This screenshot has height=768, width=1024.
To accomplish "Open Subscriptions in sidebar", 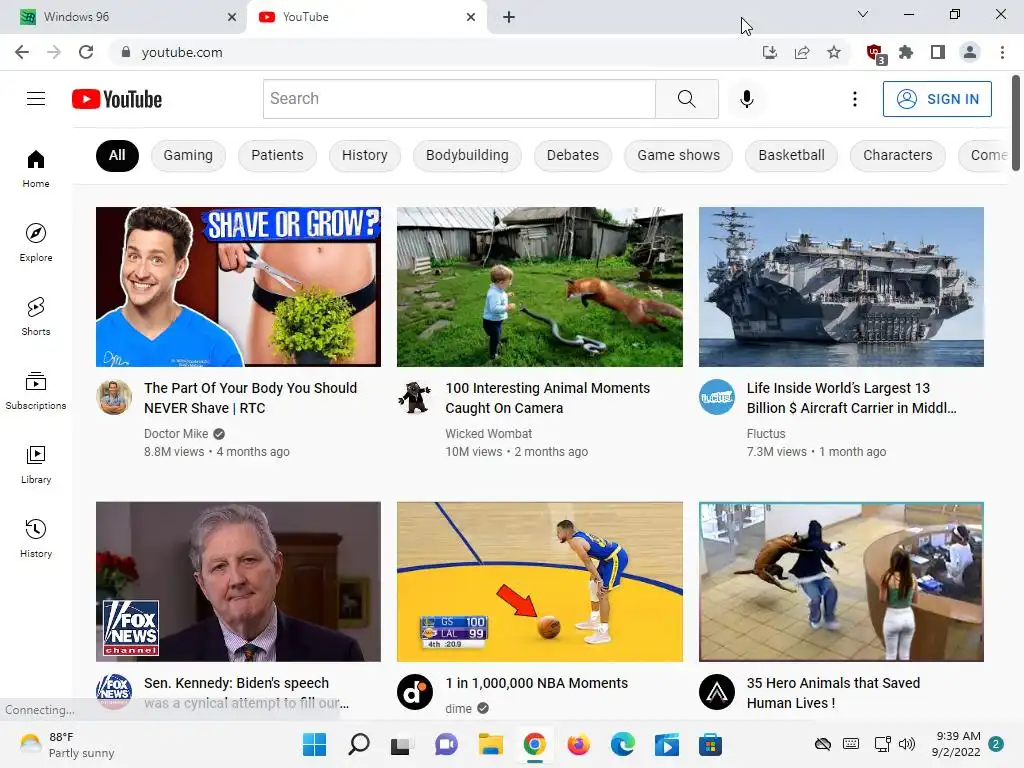I will click(36, 391).
